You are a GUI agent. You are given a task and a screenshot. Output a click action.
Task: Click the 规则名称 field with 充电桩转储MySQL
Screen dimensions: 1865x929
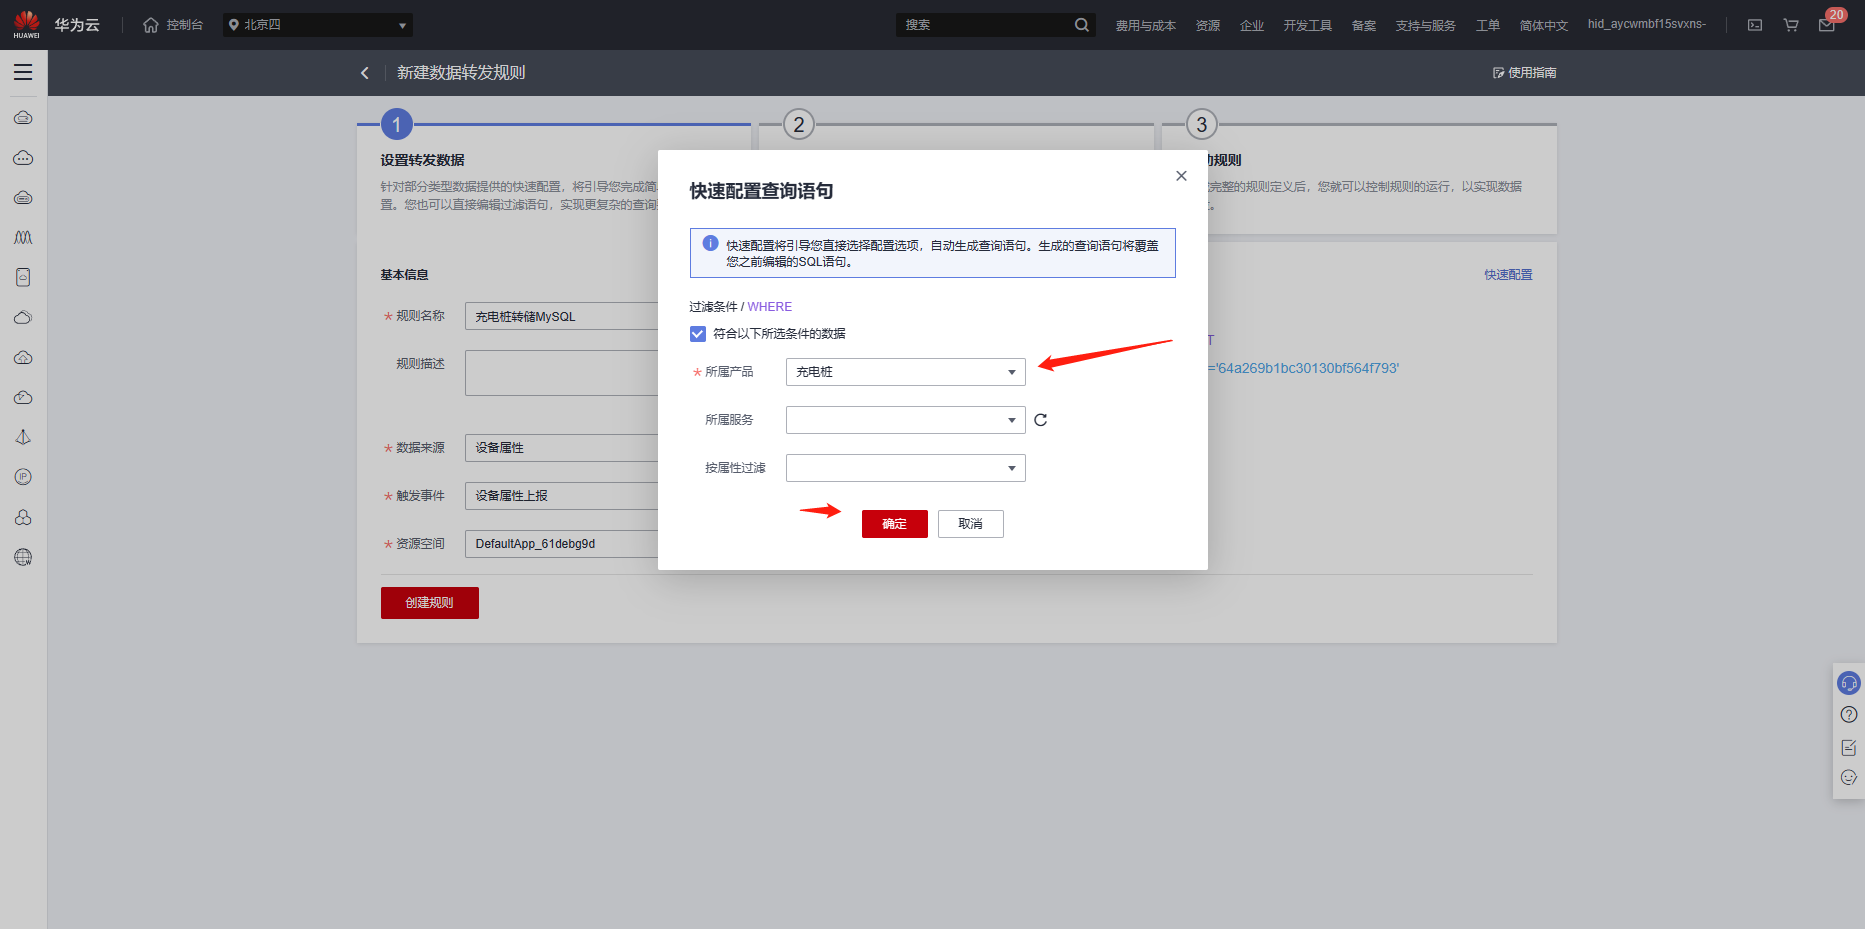(x=562, y=317)
